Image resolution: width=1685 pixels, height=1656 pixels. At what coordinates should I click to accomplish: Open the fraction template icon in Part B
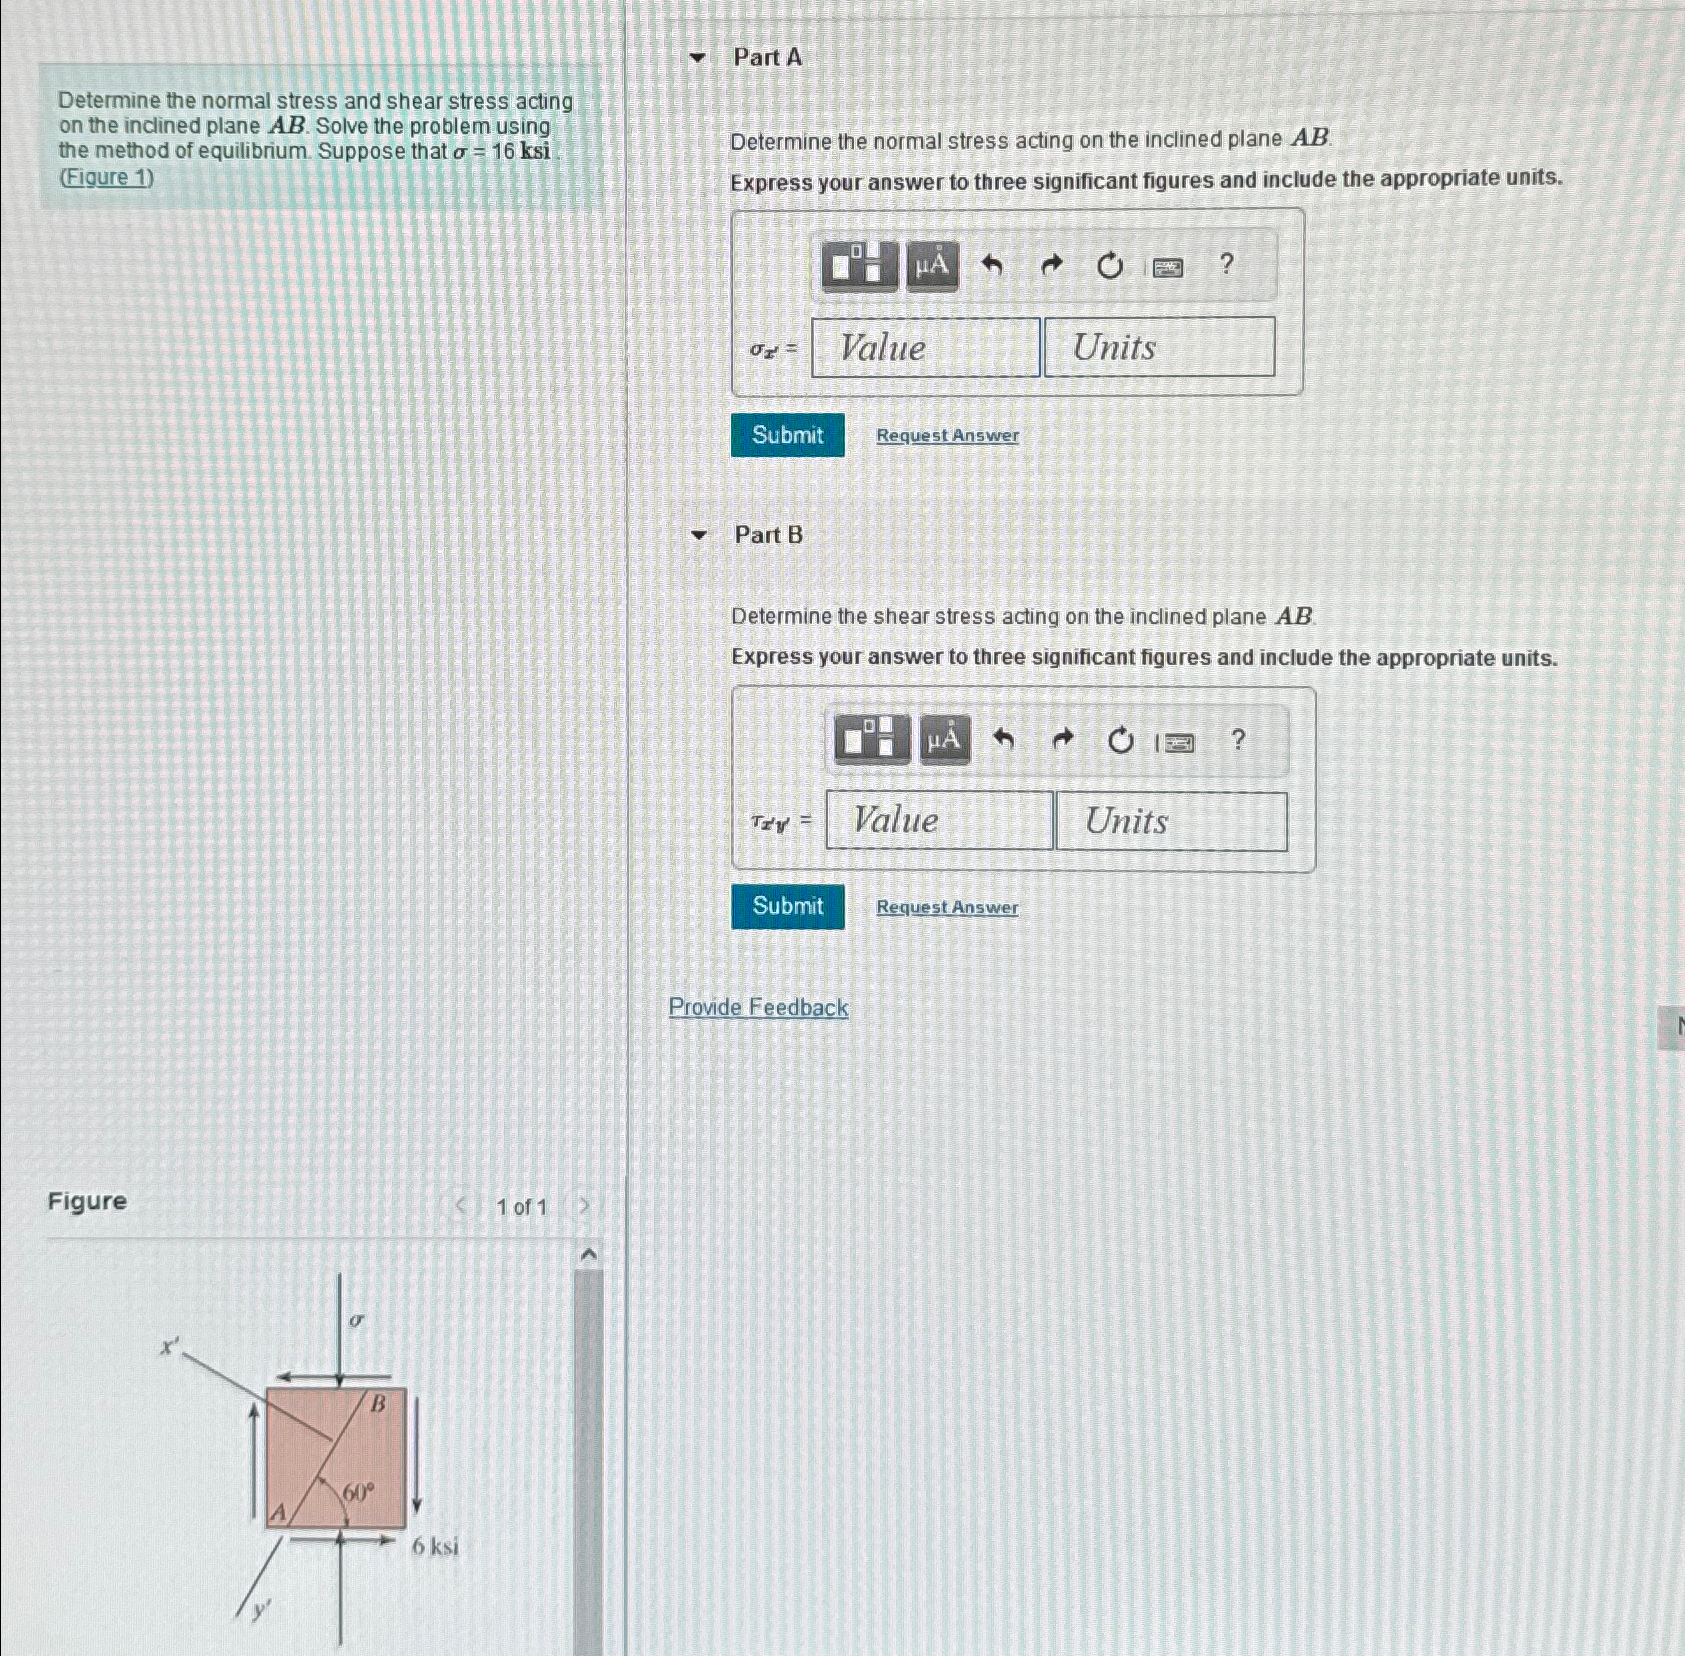(872, 740)
